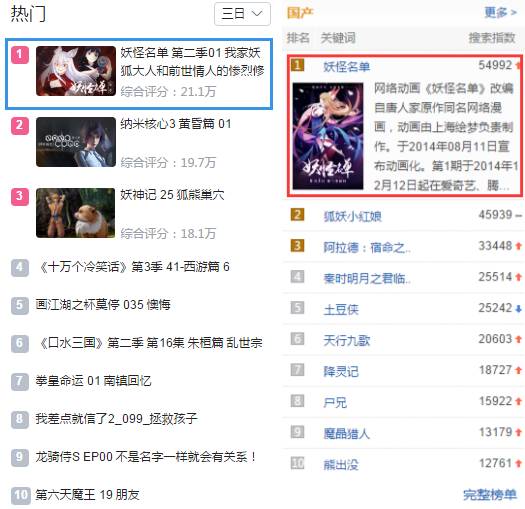Open the 完整榜单 full ranking link

point(490,494)
